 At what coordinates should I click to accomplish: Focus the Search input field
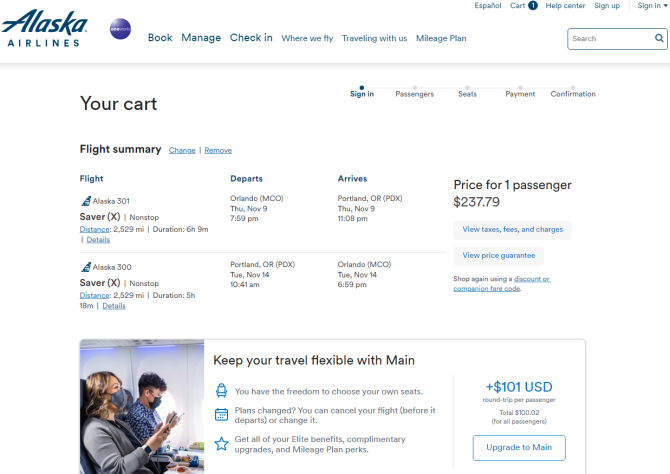click(x=611, y=38)
